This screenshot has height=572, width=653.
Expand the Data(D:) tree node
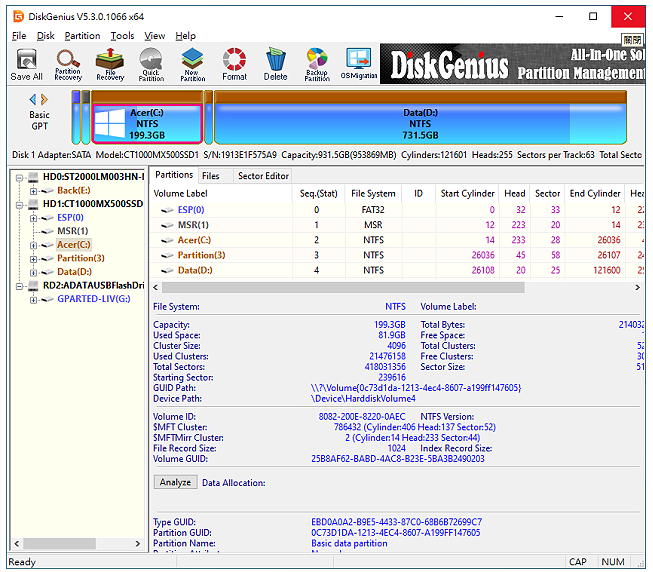(x=33, y=272)
